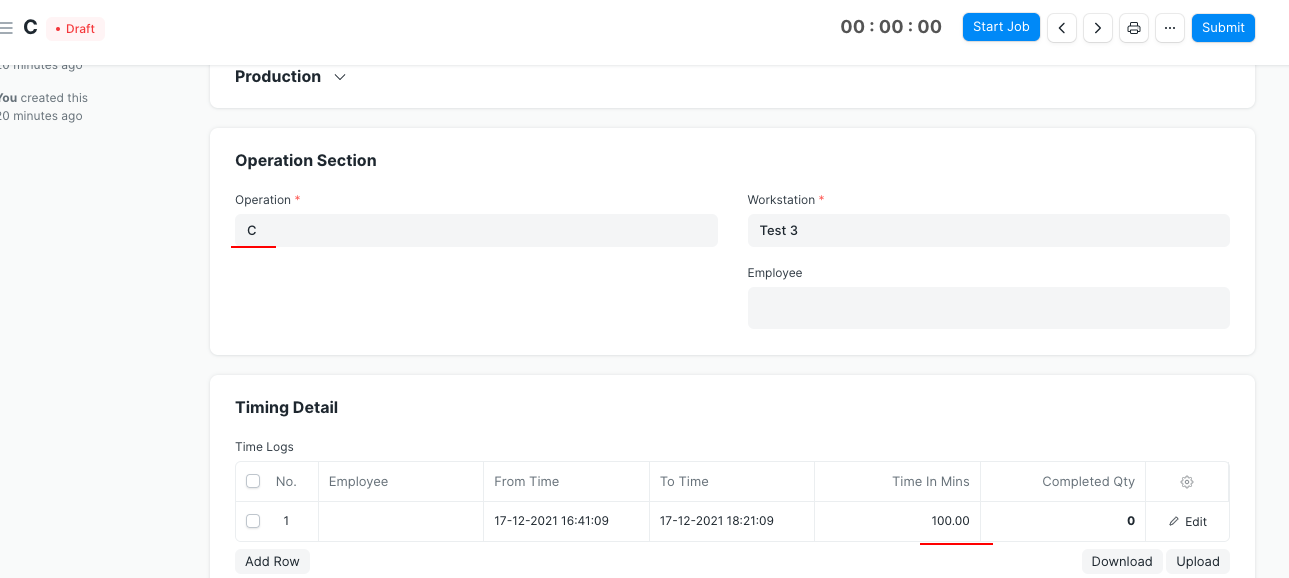The width and height of the screenshot is (1289, 578).
Task: Upload time log data
Action: tap(1197, 561)
